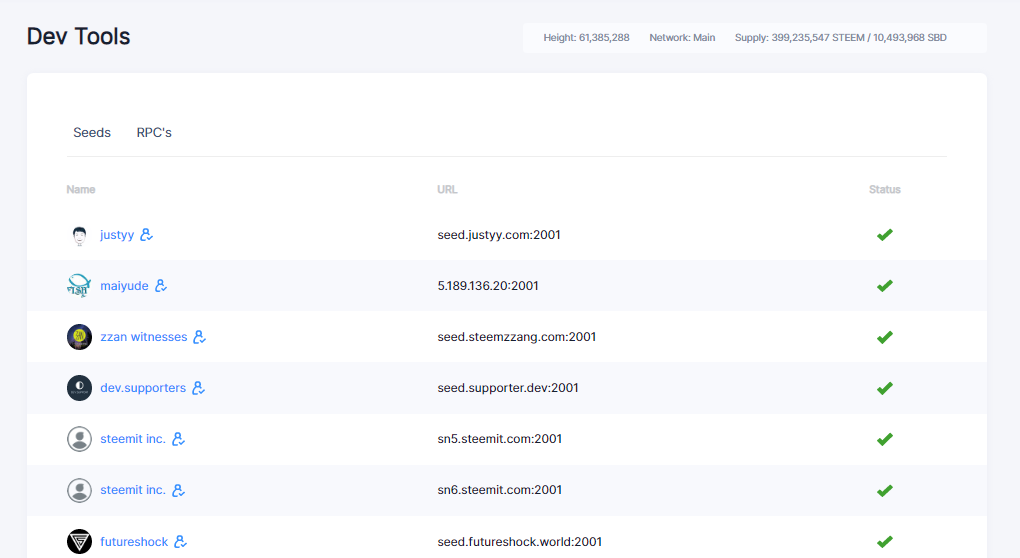This screenshot has width=1020, height=558.
Task: Switch to the Seeds tab
Action: coord(92,133)
